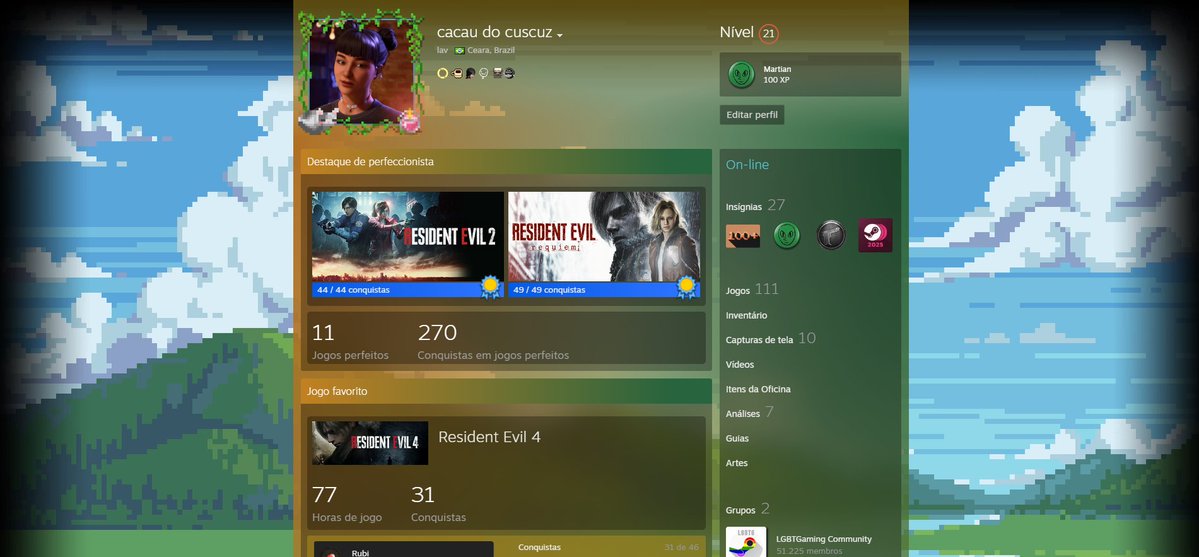Click the On-line status text
The width and height of the screenshot is (1199, 557).
pyautogui.click(x=747, y=164)
